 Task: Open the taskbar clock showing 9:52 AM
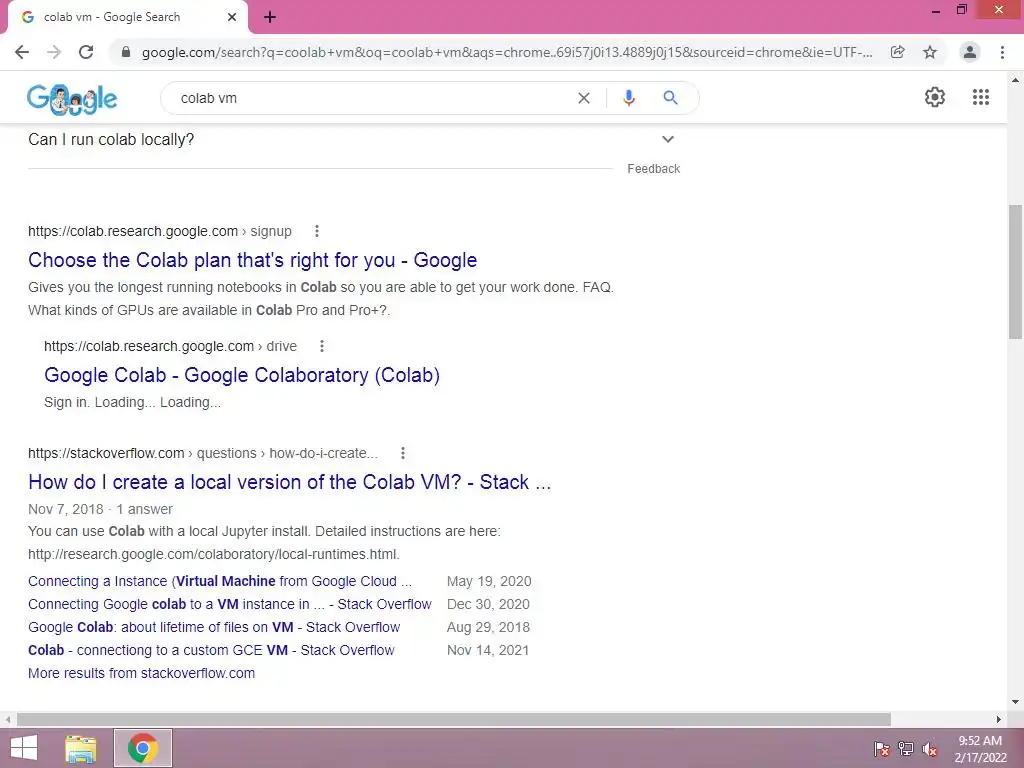980,749
